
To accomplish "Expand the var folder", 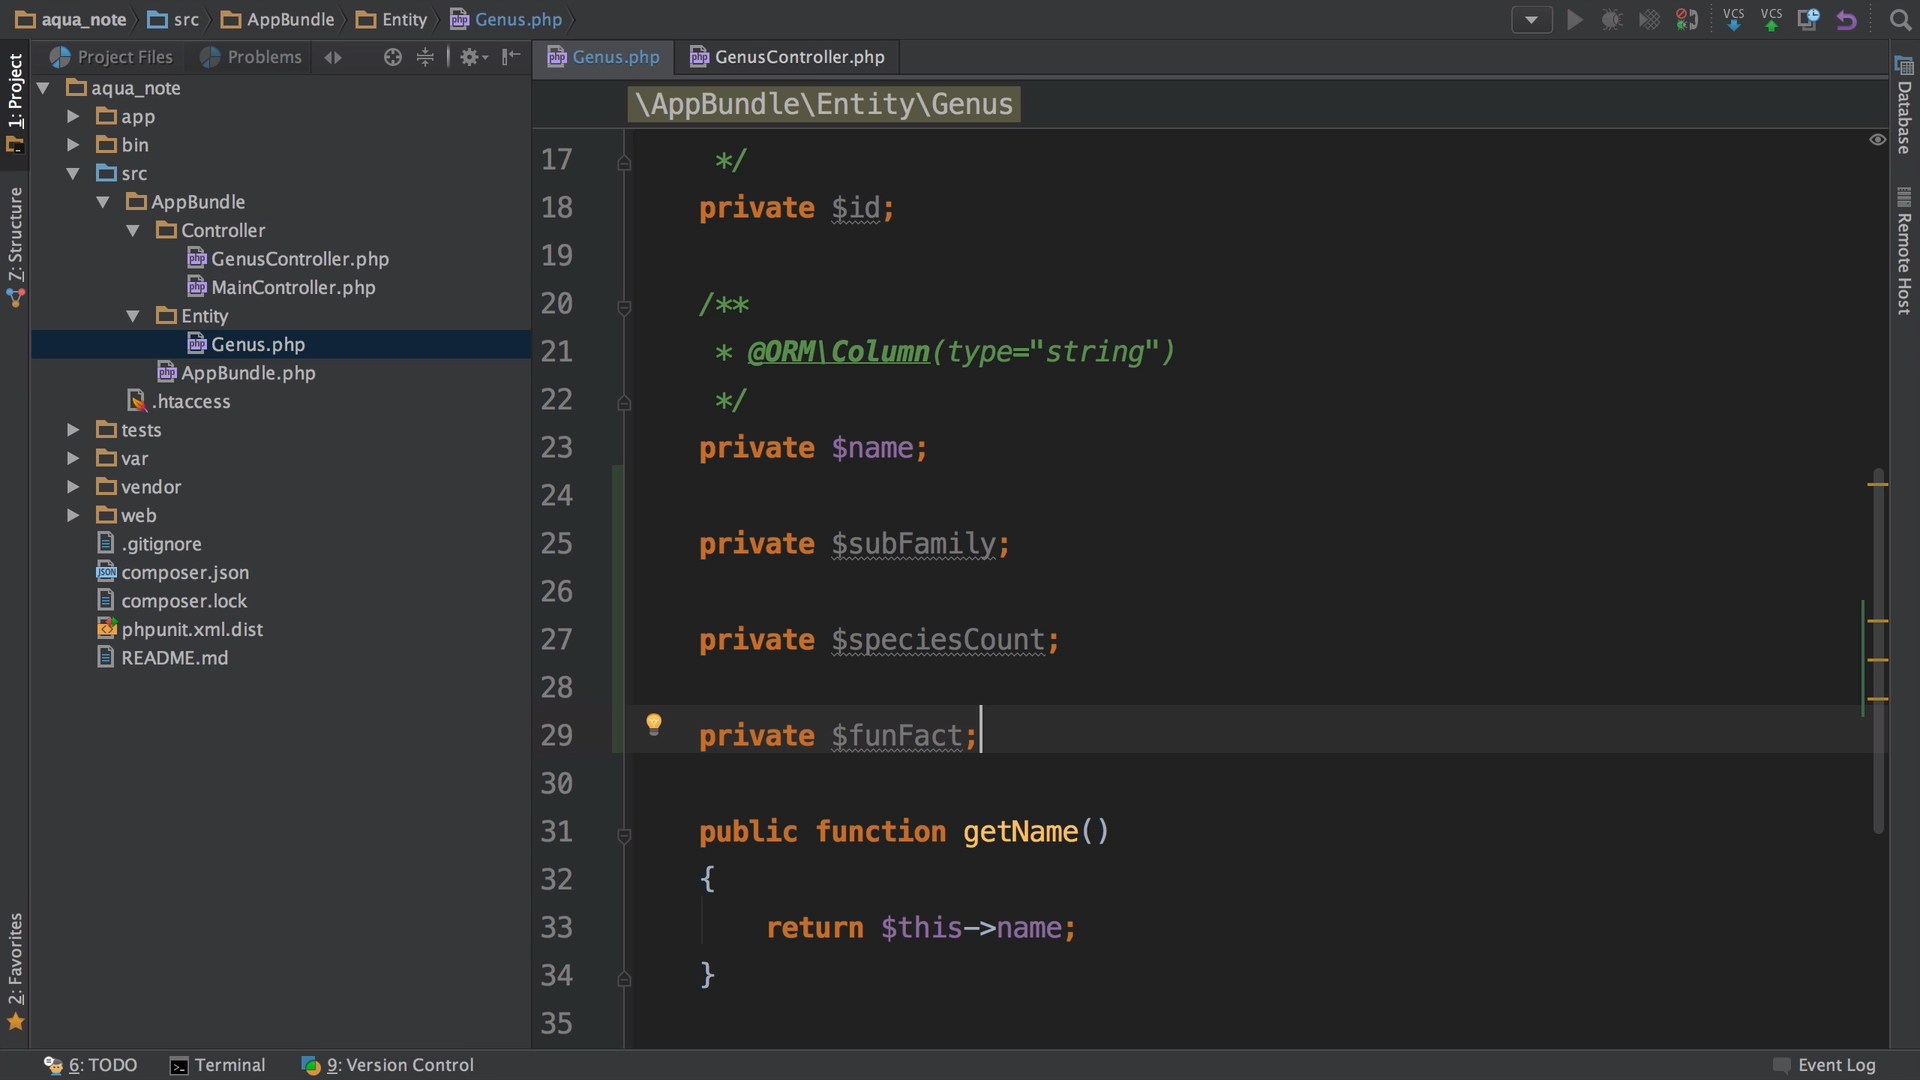I will coord(73,459).
